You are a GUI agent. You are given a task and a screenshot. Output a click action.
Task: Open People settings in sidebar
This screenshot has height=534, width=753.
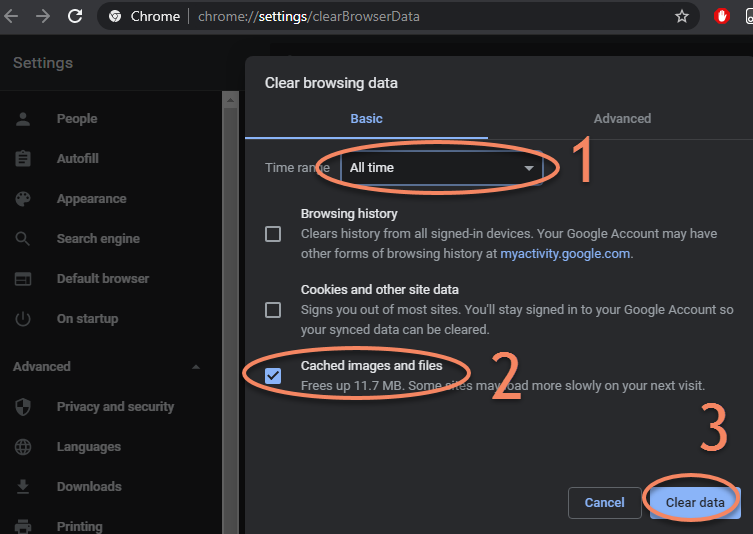(76, 119)
